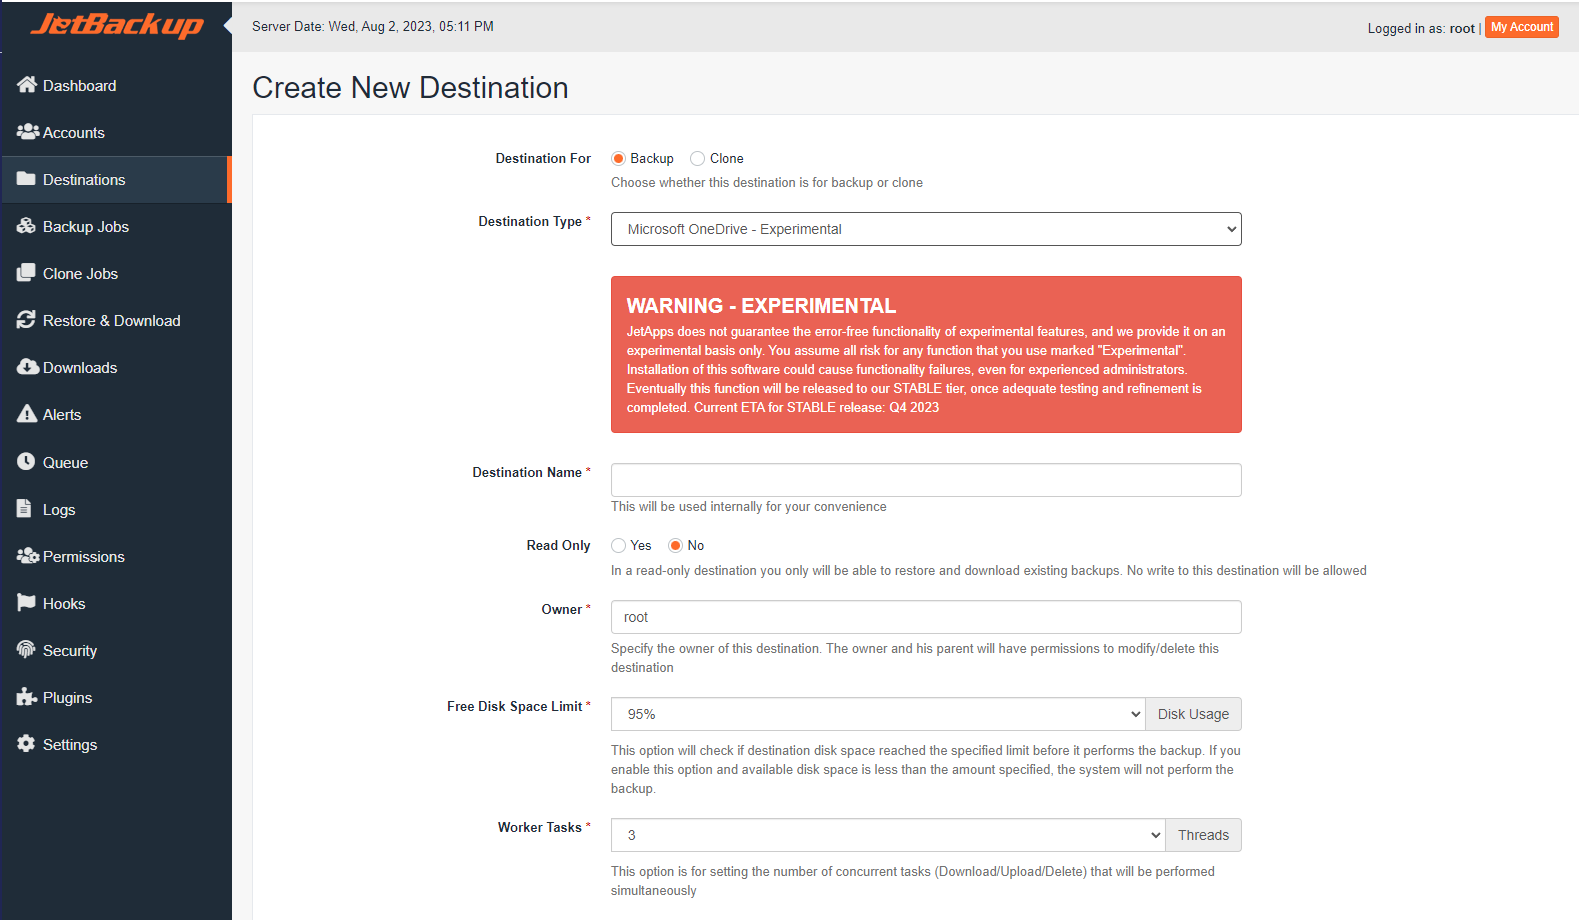Click the Backup Jobs cubes icon
The image size is (1579, 920).
26,226
